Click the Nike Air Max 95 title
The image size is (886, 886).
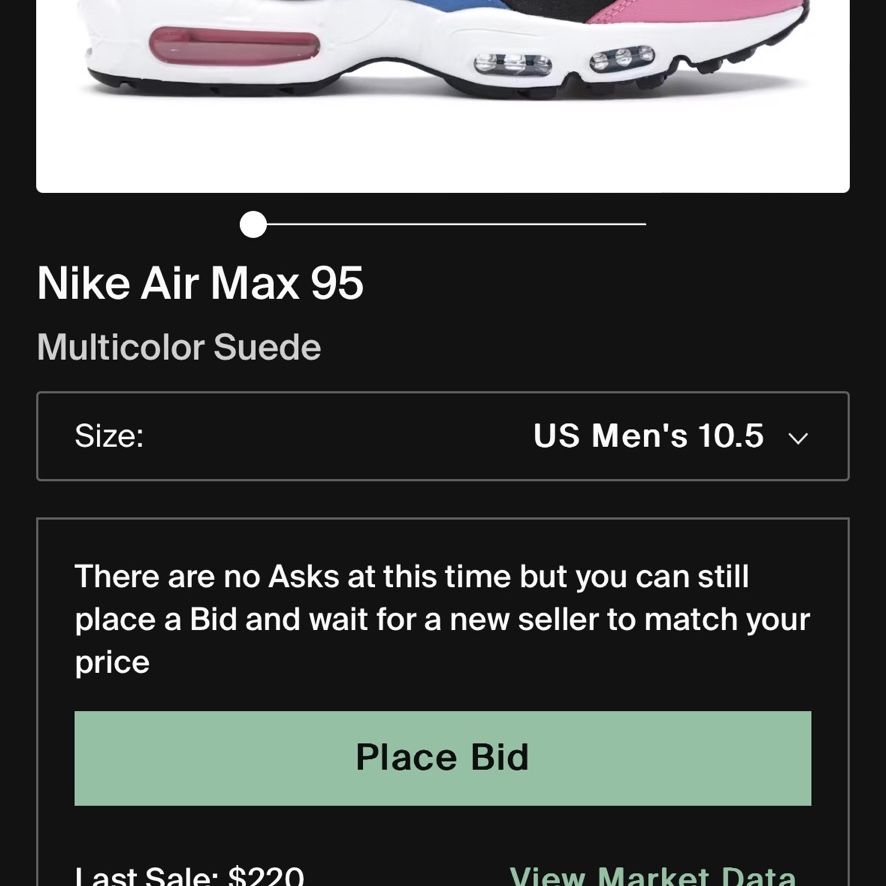pyautogui.click(x=200, y=283)
